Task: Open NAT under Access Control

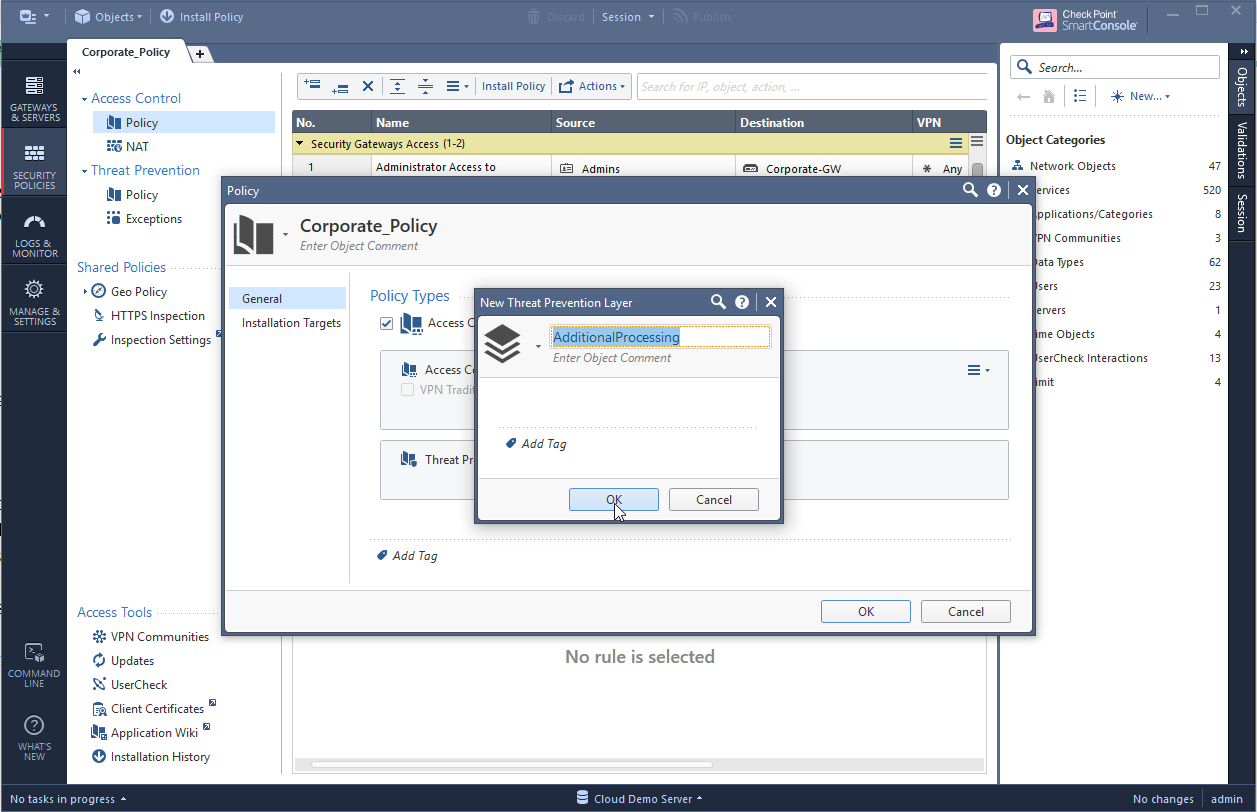Action: (138, 147)
